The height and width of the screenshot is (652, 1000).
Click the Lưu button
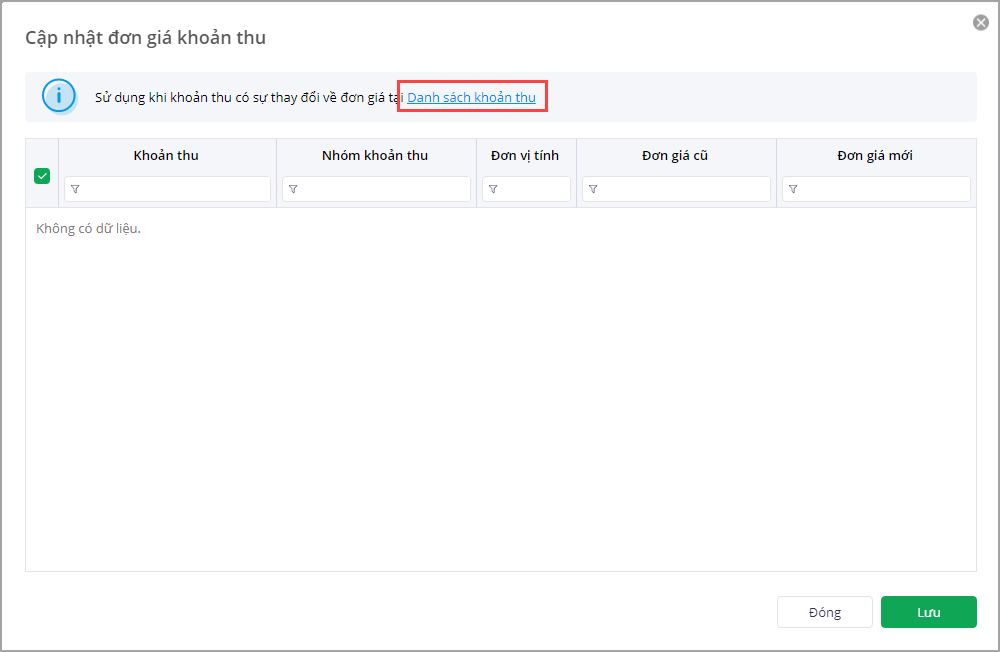pos(928,612)
